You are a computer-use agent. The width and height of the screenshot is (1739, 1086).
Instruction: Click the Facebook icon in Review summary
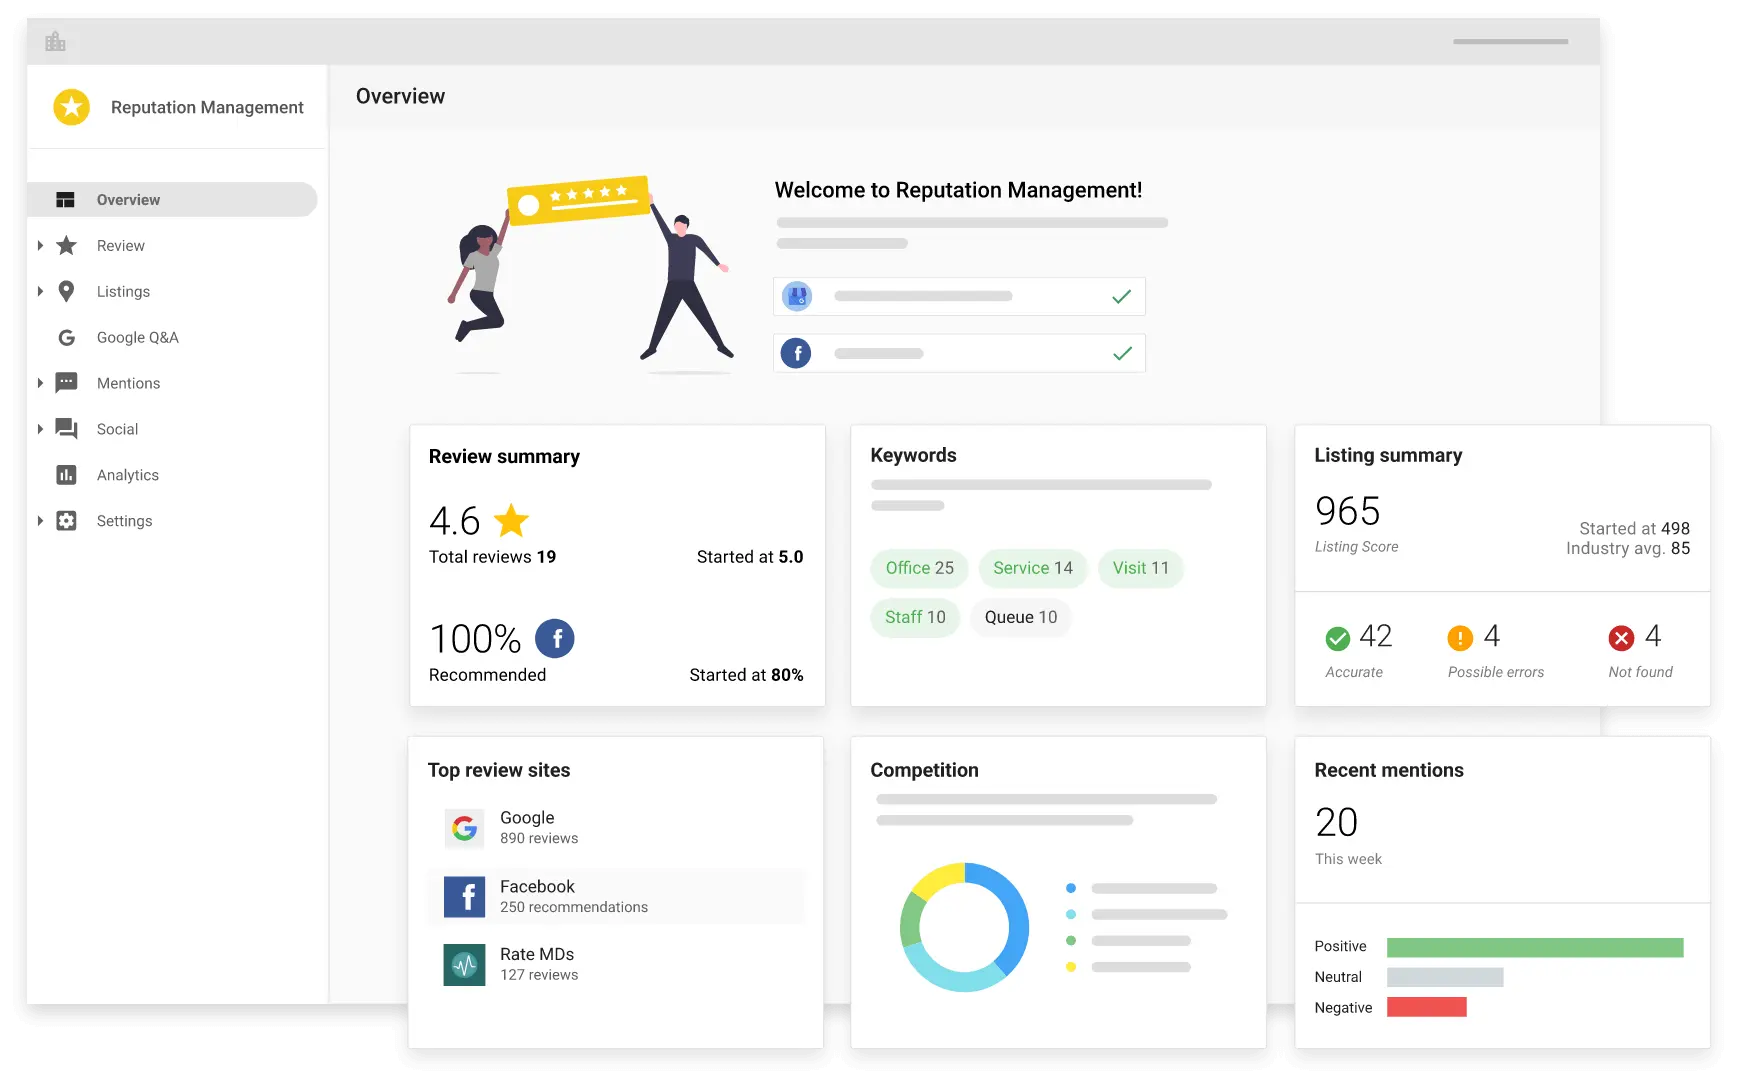click(556, 638)
